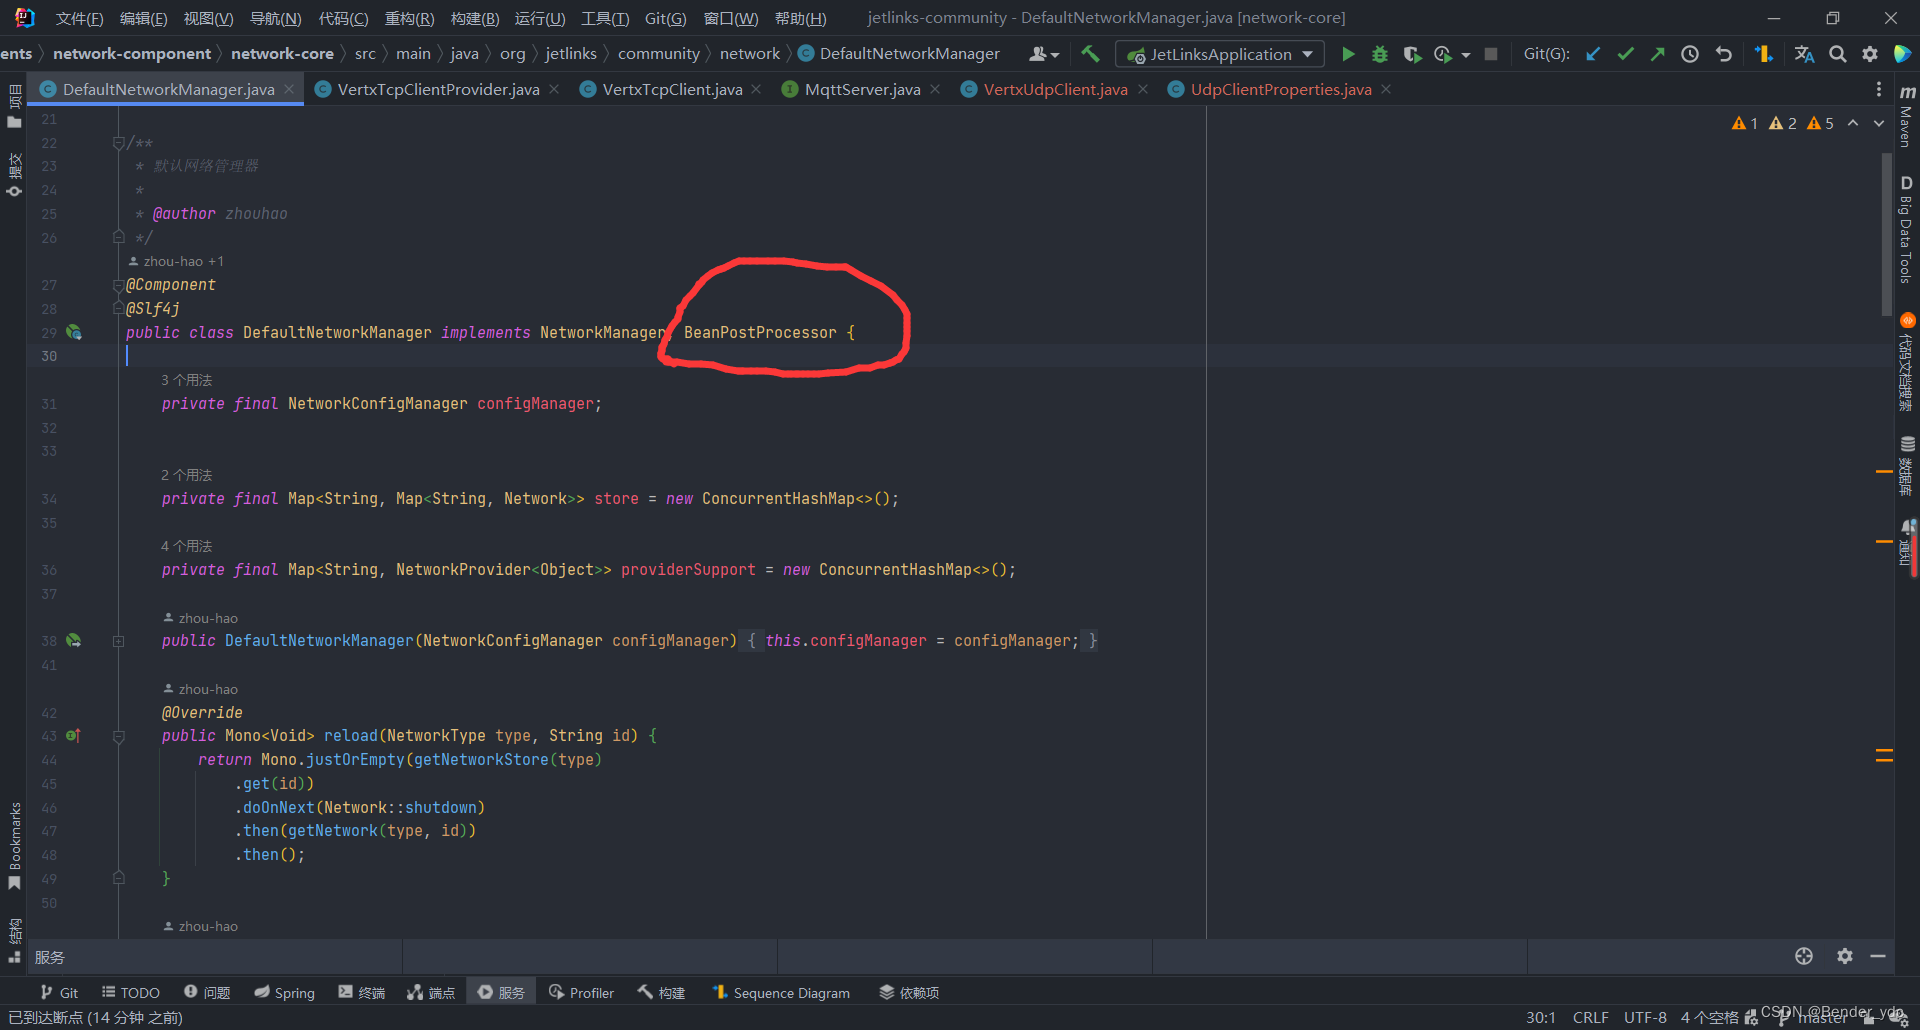Click the Spring bean gutter icon on line 29

[x=74, y=332]
